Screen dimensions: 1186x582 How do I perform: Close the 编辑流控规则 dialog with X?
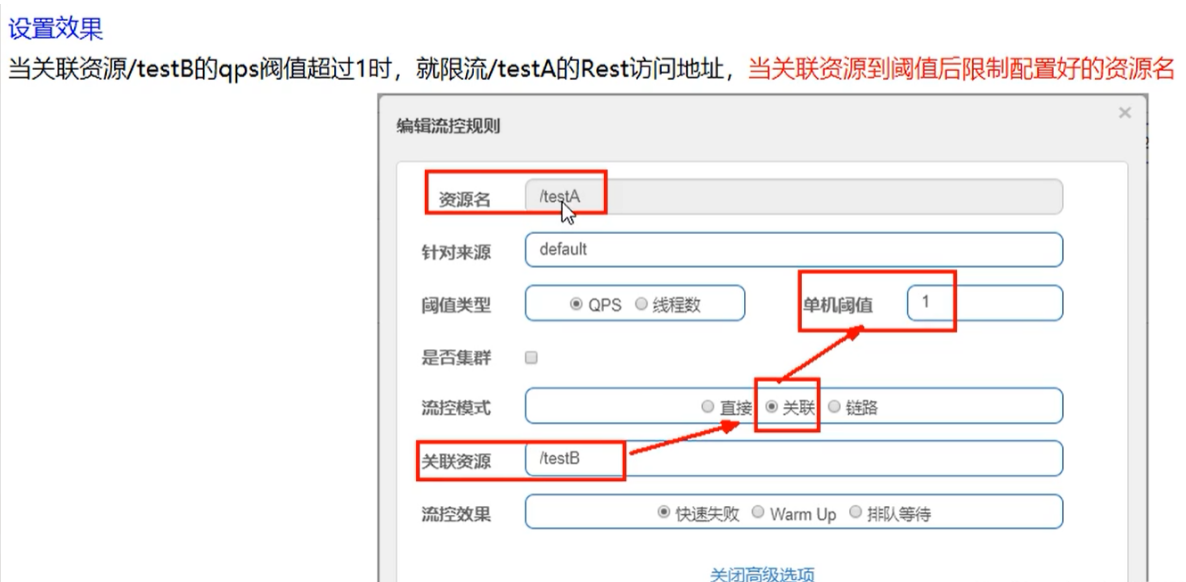(1124, 113)
